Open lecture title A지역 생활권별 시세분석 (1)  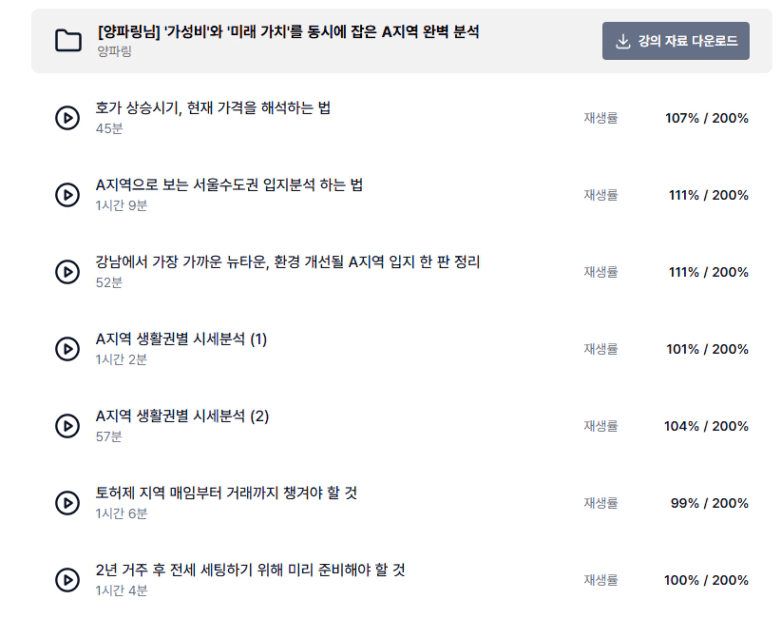(x=181, y=339)
